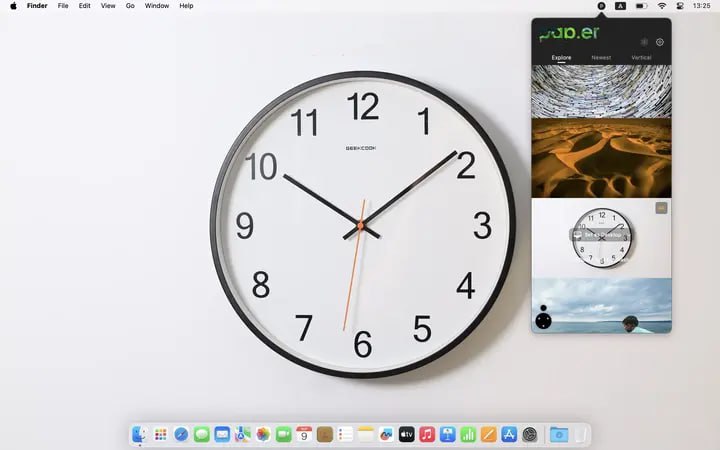Open Numbers from the Dock
The image size is (720, 450).
468,434
